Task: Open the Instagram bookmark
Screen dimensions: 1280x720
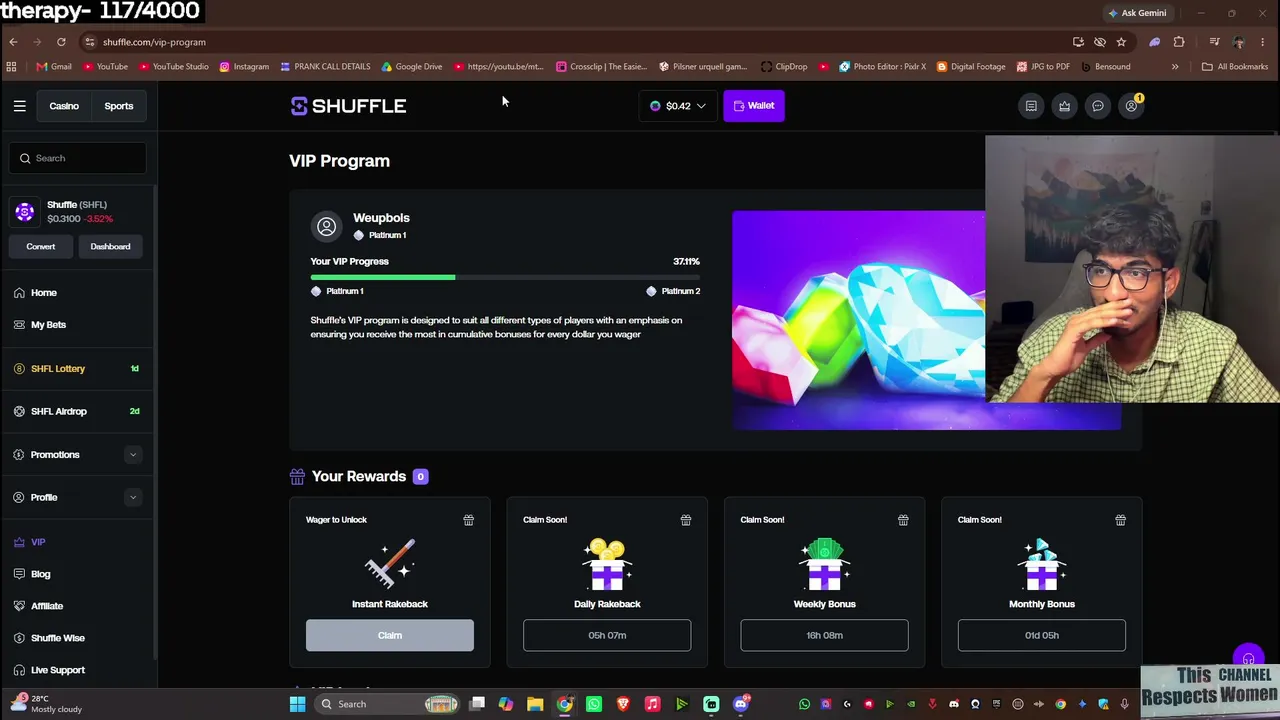Action: click(x=244, y=67)
